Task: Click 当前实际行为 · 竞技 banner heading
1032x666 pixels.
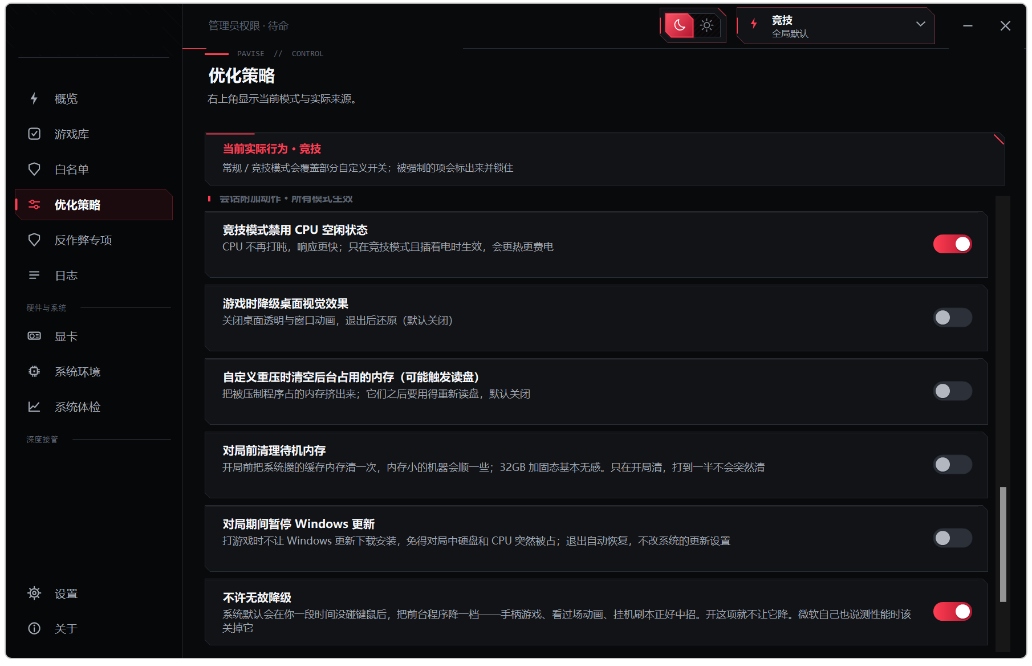Action: coord(272,149)
